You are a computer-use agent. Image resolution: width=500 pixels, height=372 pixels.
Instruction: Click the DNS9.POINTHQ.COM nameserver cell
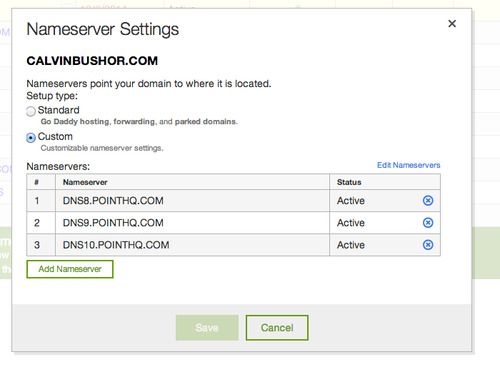[192, 223]
